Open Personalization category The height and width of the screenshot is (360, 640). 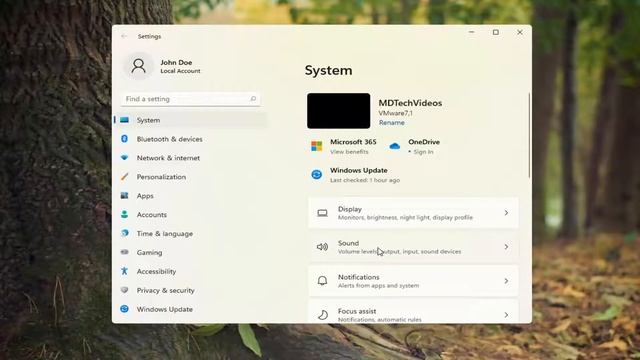(161, 177)
